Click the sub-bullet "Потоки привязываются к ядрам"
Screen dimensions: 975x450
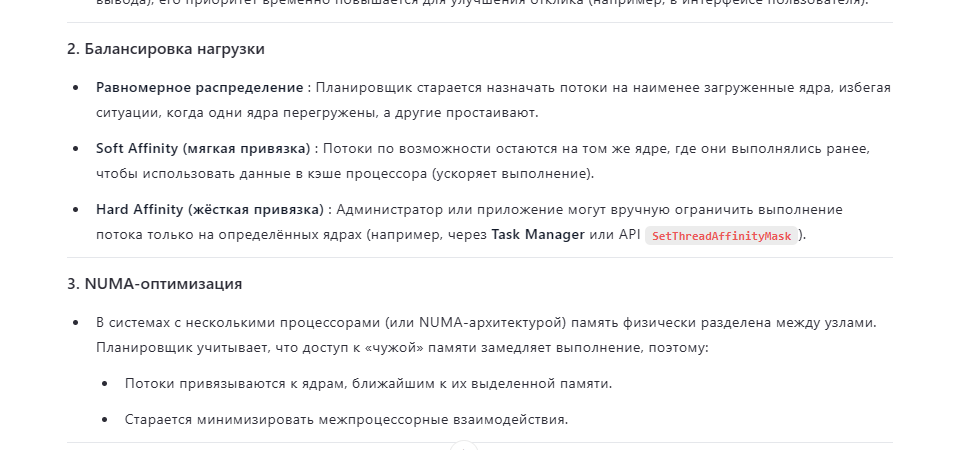[368, 383]
